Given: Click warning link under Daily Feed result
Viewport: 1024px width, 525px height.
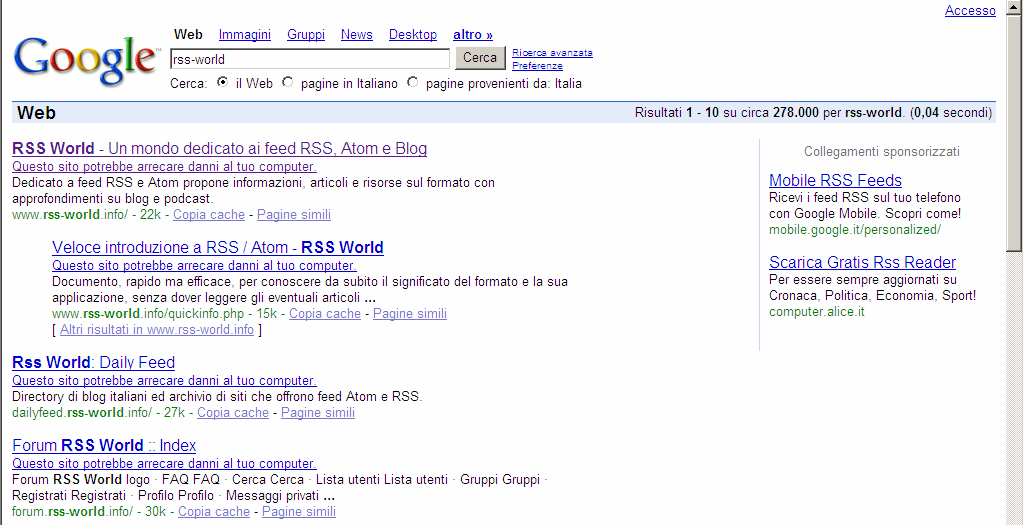Looking at the screenshot, I should coord(165,381).
